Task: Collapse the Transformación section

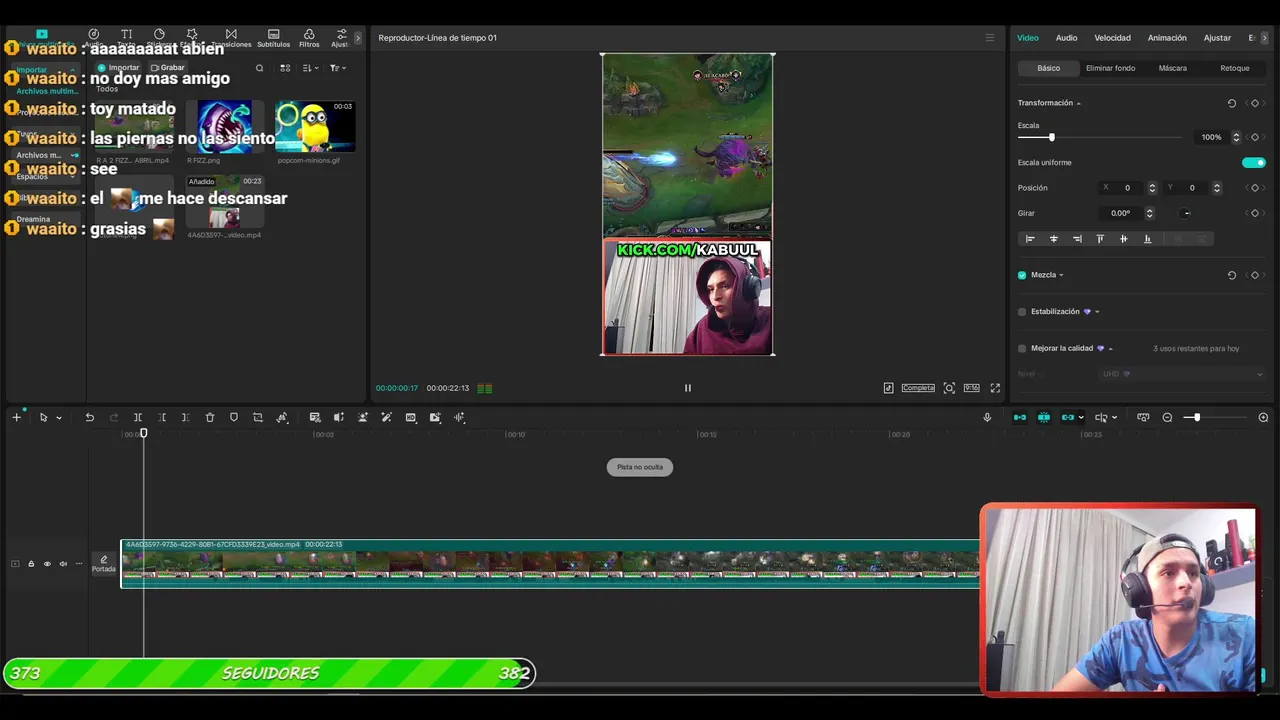Action: (1078, 104)
